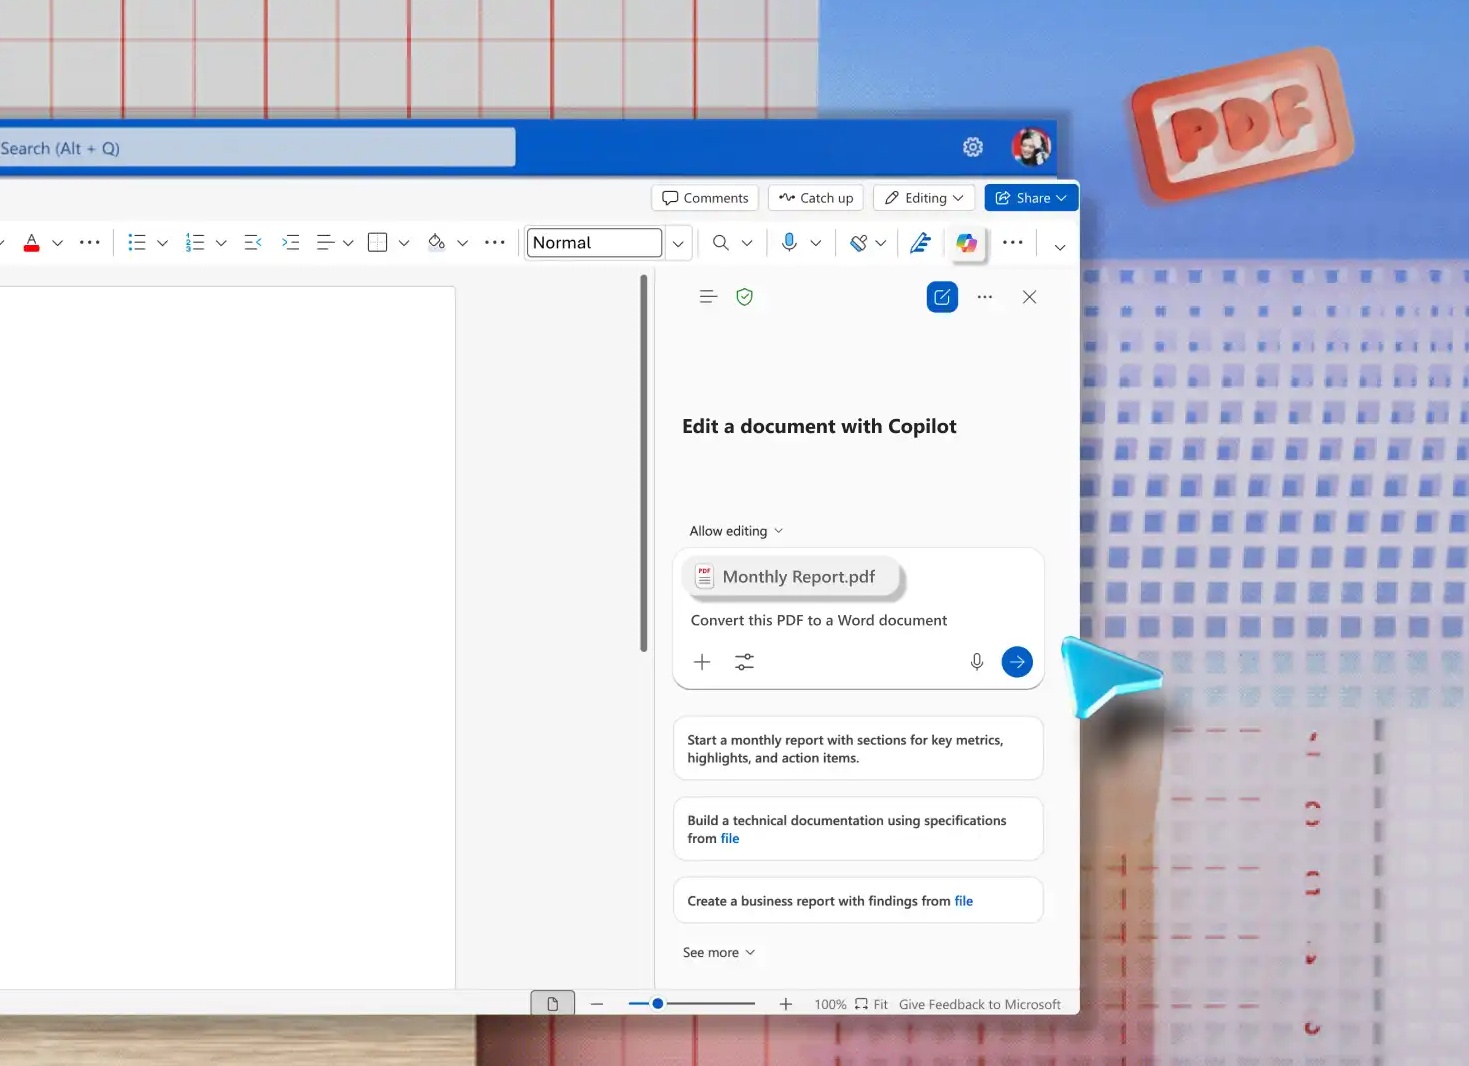The height and width of the screenshot is (1066, 1469).
Task: Click the Copilot prompt text field
Action: click(819, 620)
